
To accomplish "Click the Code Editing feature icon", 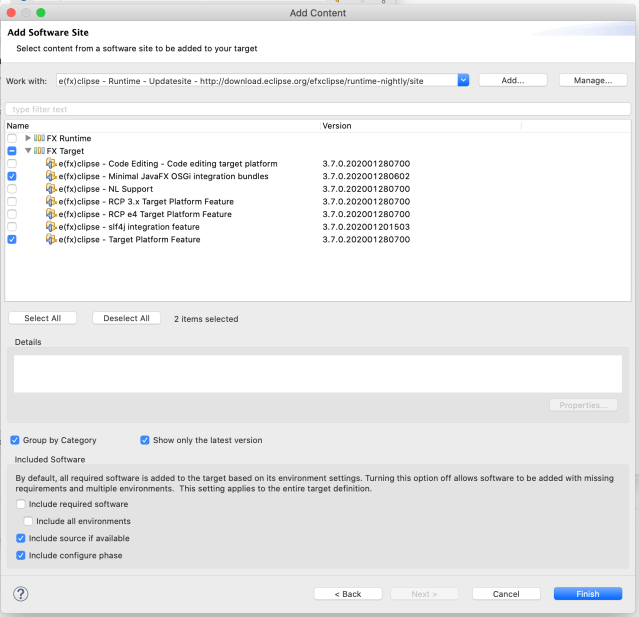I will (x=50, y=163).
